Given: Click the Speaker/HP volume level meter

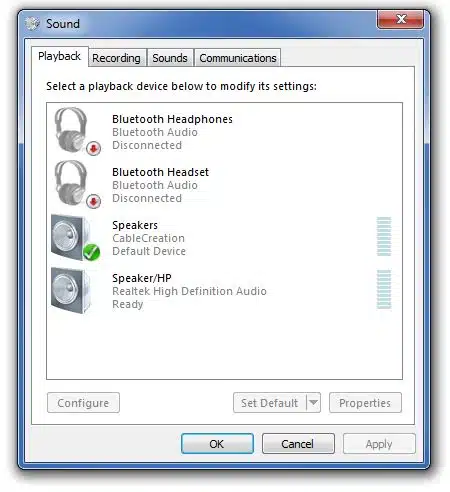Looking at the screenshot, I should pyautogui.click(x=384, y=290).
